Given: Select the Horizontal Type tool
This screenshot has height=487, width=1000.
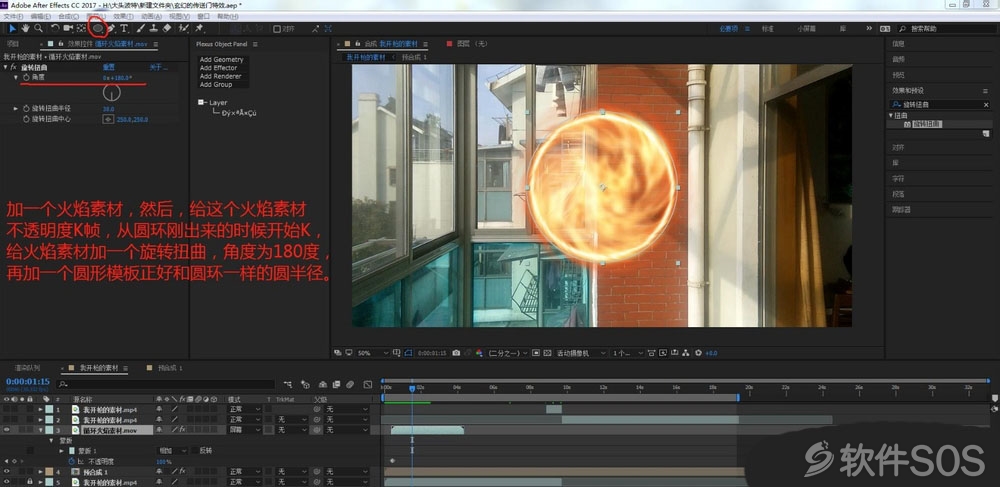Looking at the screenshot, I should (x=124, y=28).
